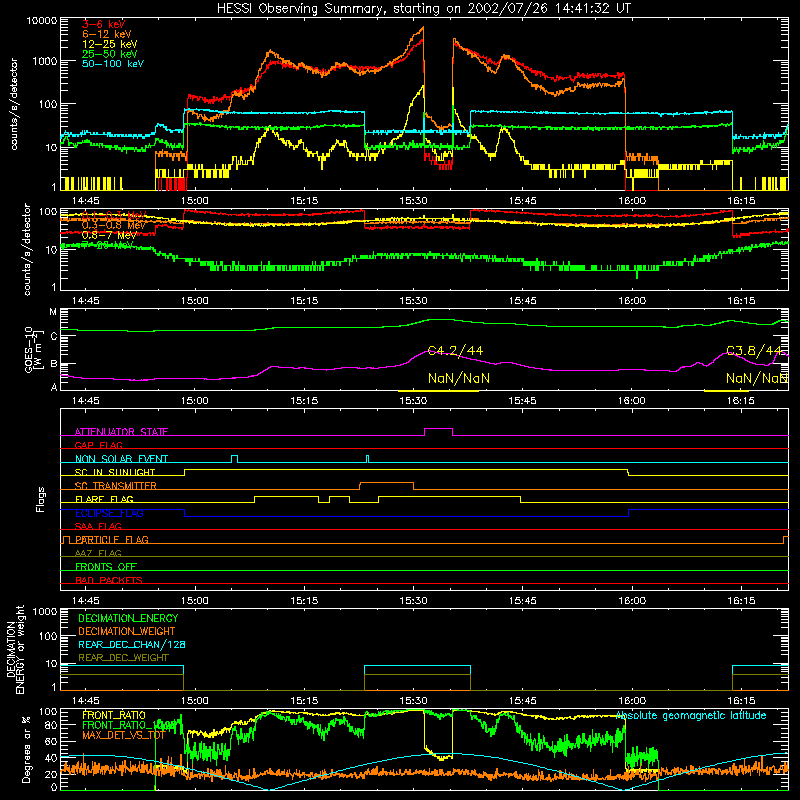Select the SC_TRANSMITTER flag label
Screen dimensions: 800x800
click(x=116, y=486)
